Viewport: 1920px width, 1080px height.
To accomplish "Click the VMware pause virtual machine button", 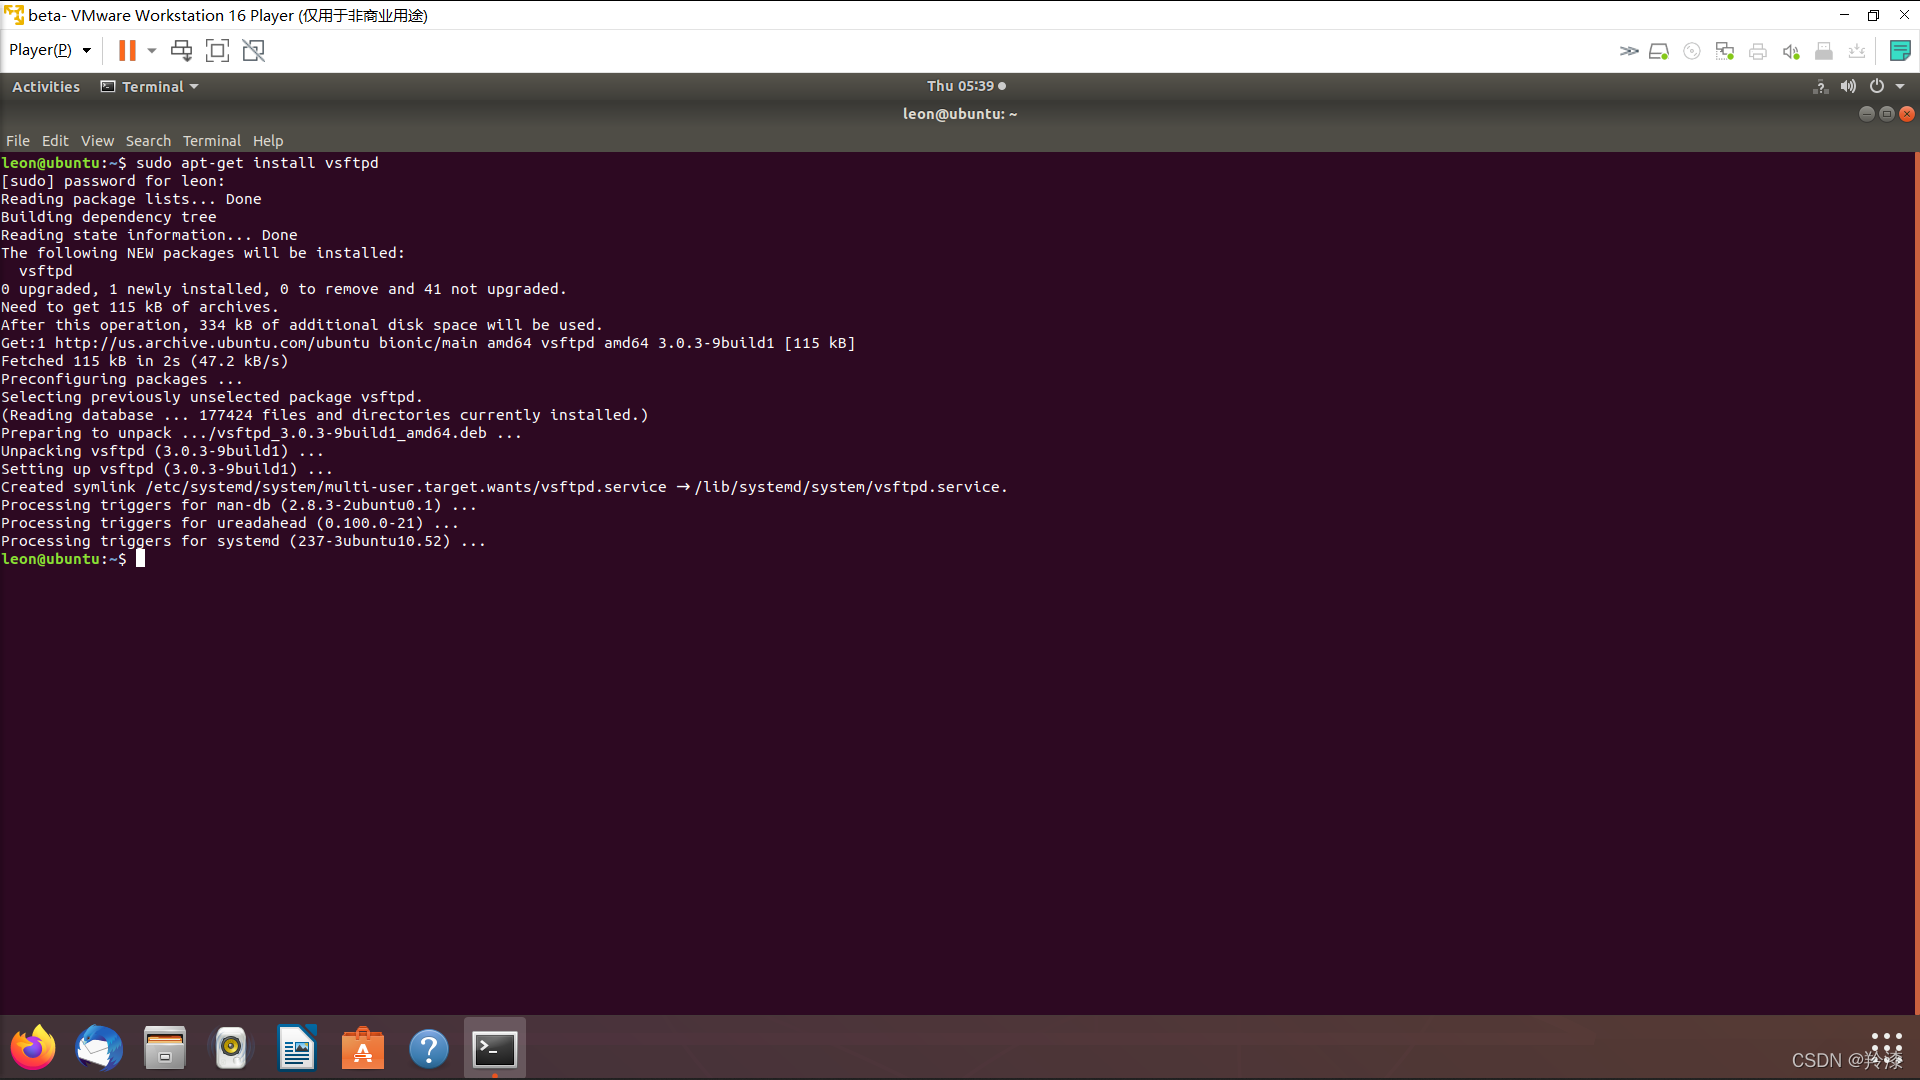I will click(127, 50).
